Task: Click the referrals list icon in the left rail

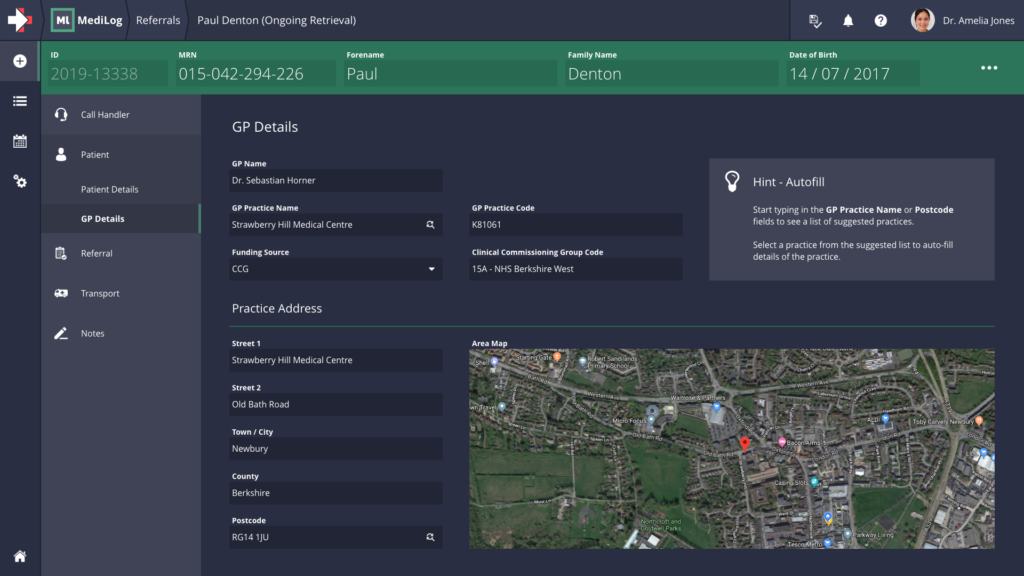Action: click(19, 101)
